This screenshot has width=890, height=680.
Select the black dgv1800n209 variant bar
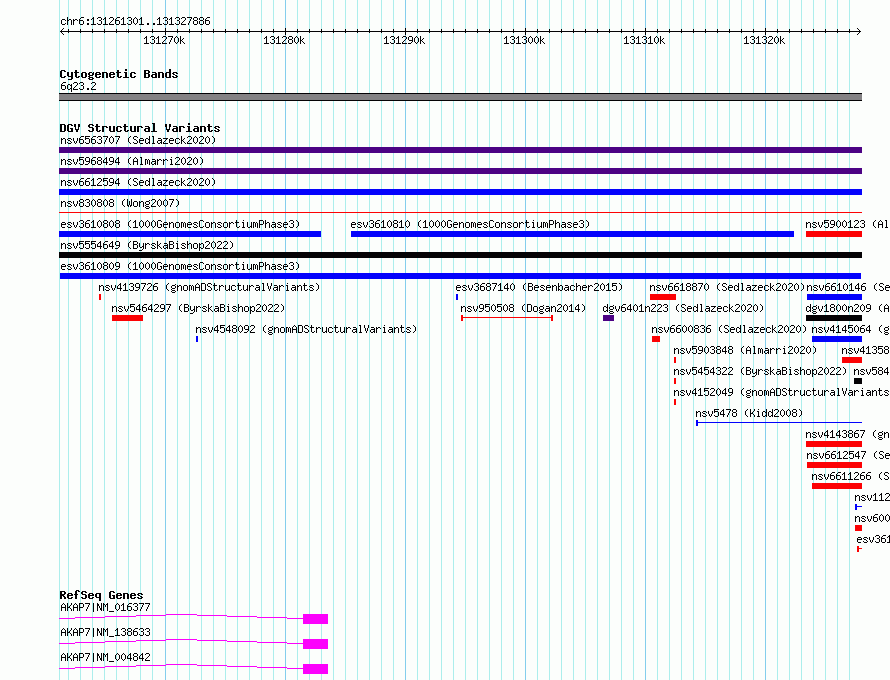834,318
